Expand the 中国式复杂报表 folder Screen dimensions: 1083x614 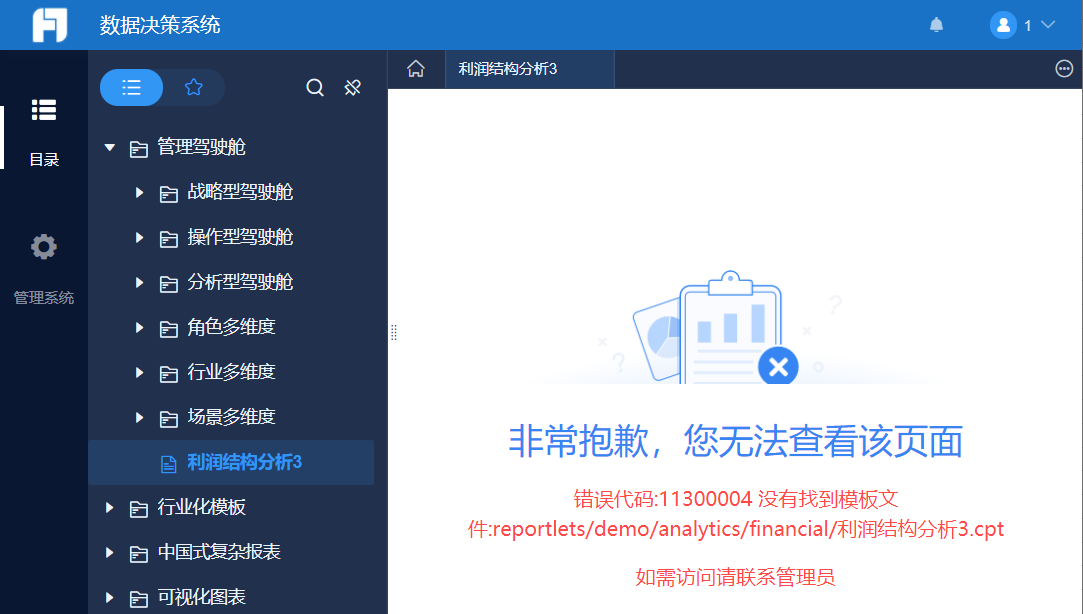coord(109,553)
